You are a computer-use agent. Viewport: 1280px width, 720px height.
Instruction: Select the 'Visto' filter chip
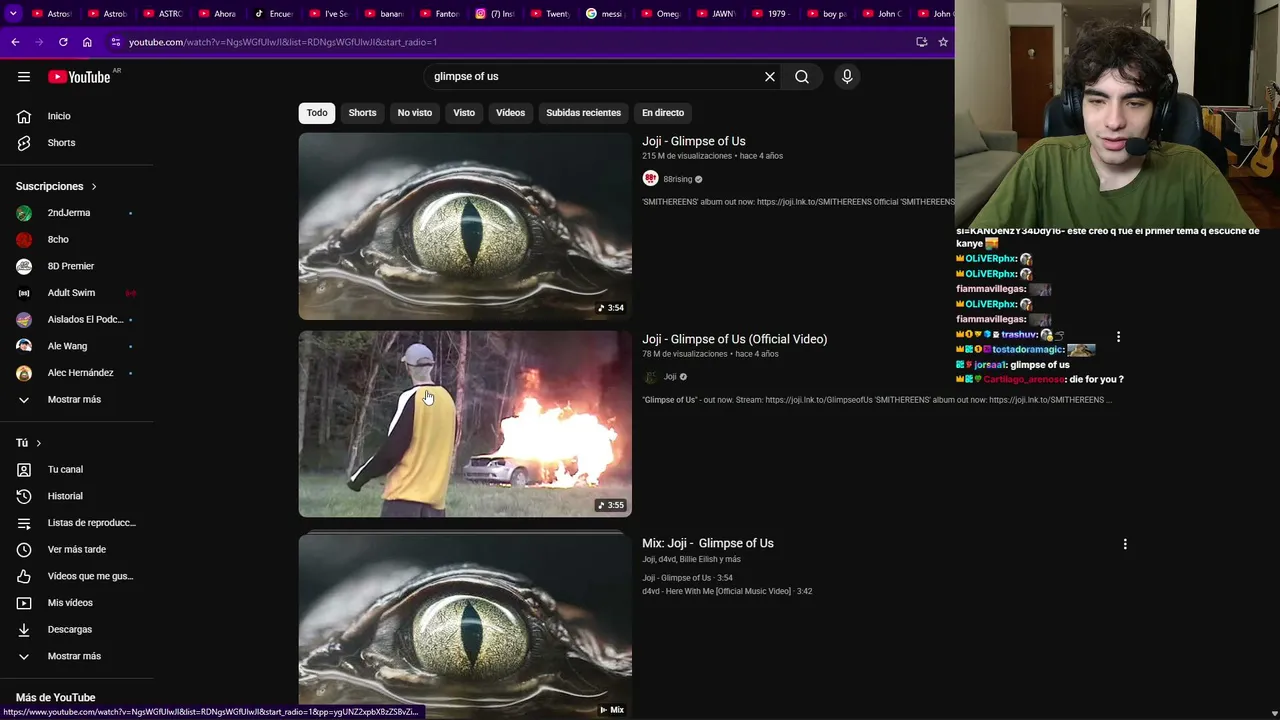[x=464, y=113]
